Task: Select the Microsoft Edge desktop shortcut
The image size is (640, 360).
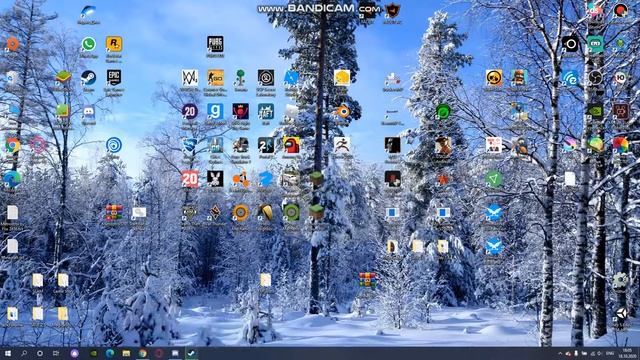Action: [x=12, y=179]
